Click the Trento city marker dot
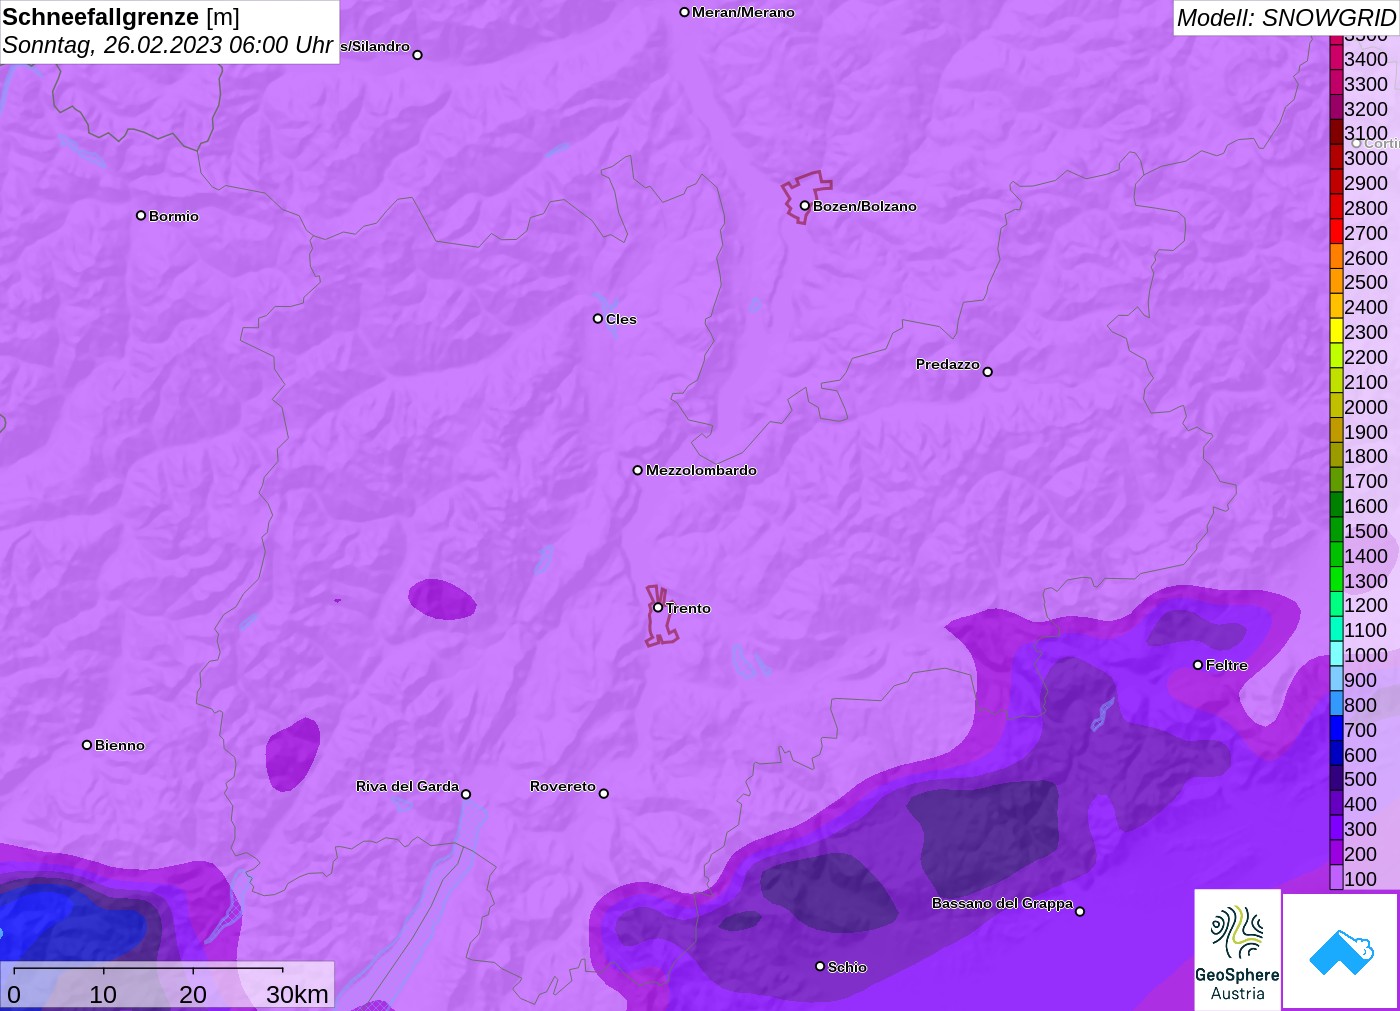Viewport: 1400px width, 1011px height. click(x=658, y=607)
